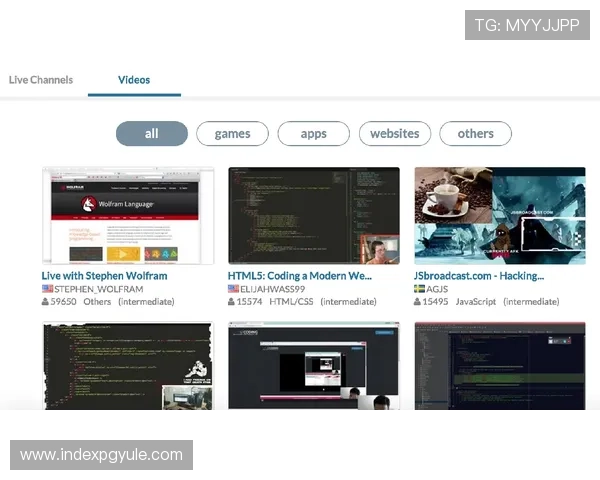The height and width of the screenshot is (480, 600).
Task: Open the Wolfram Language video thumbnail
Action: click(x=127, y=216)
